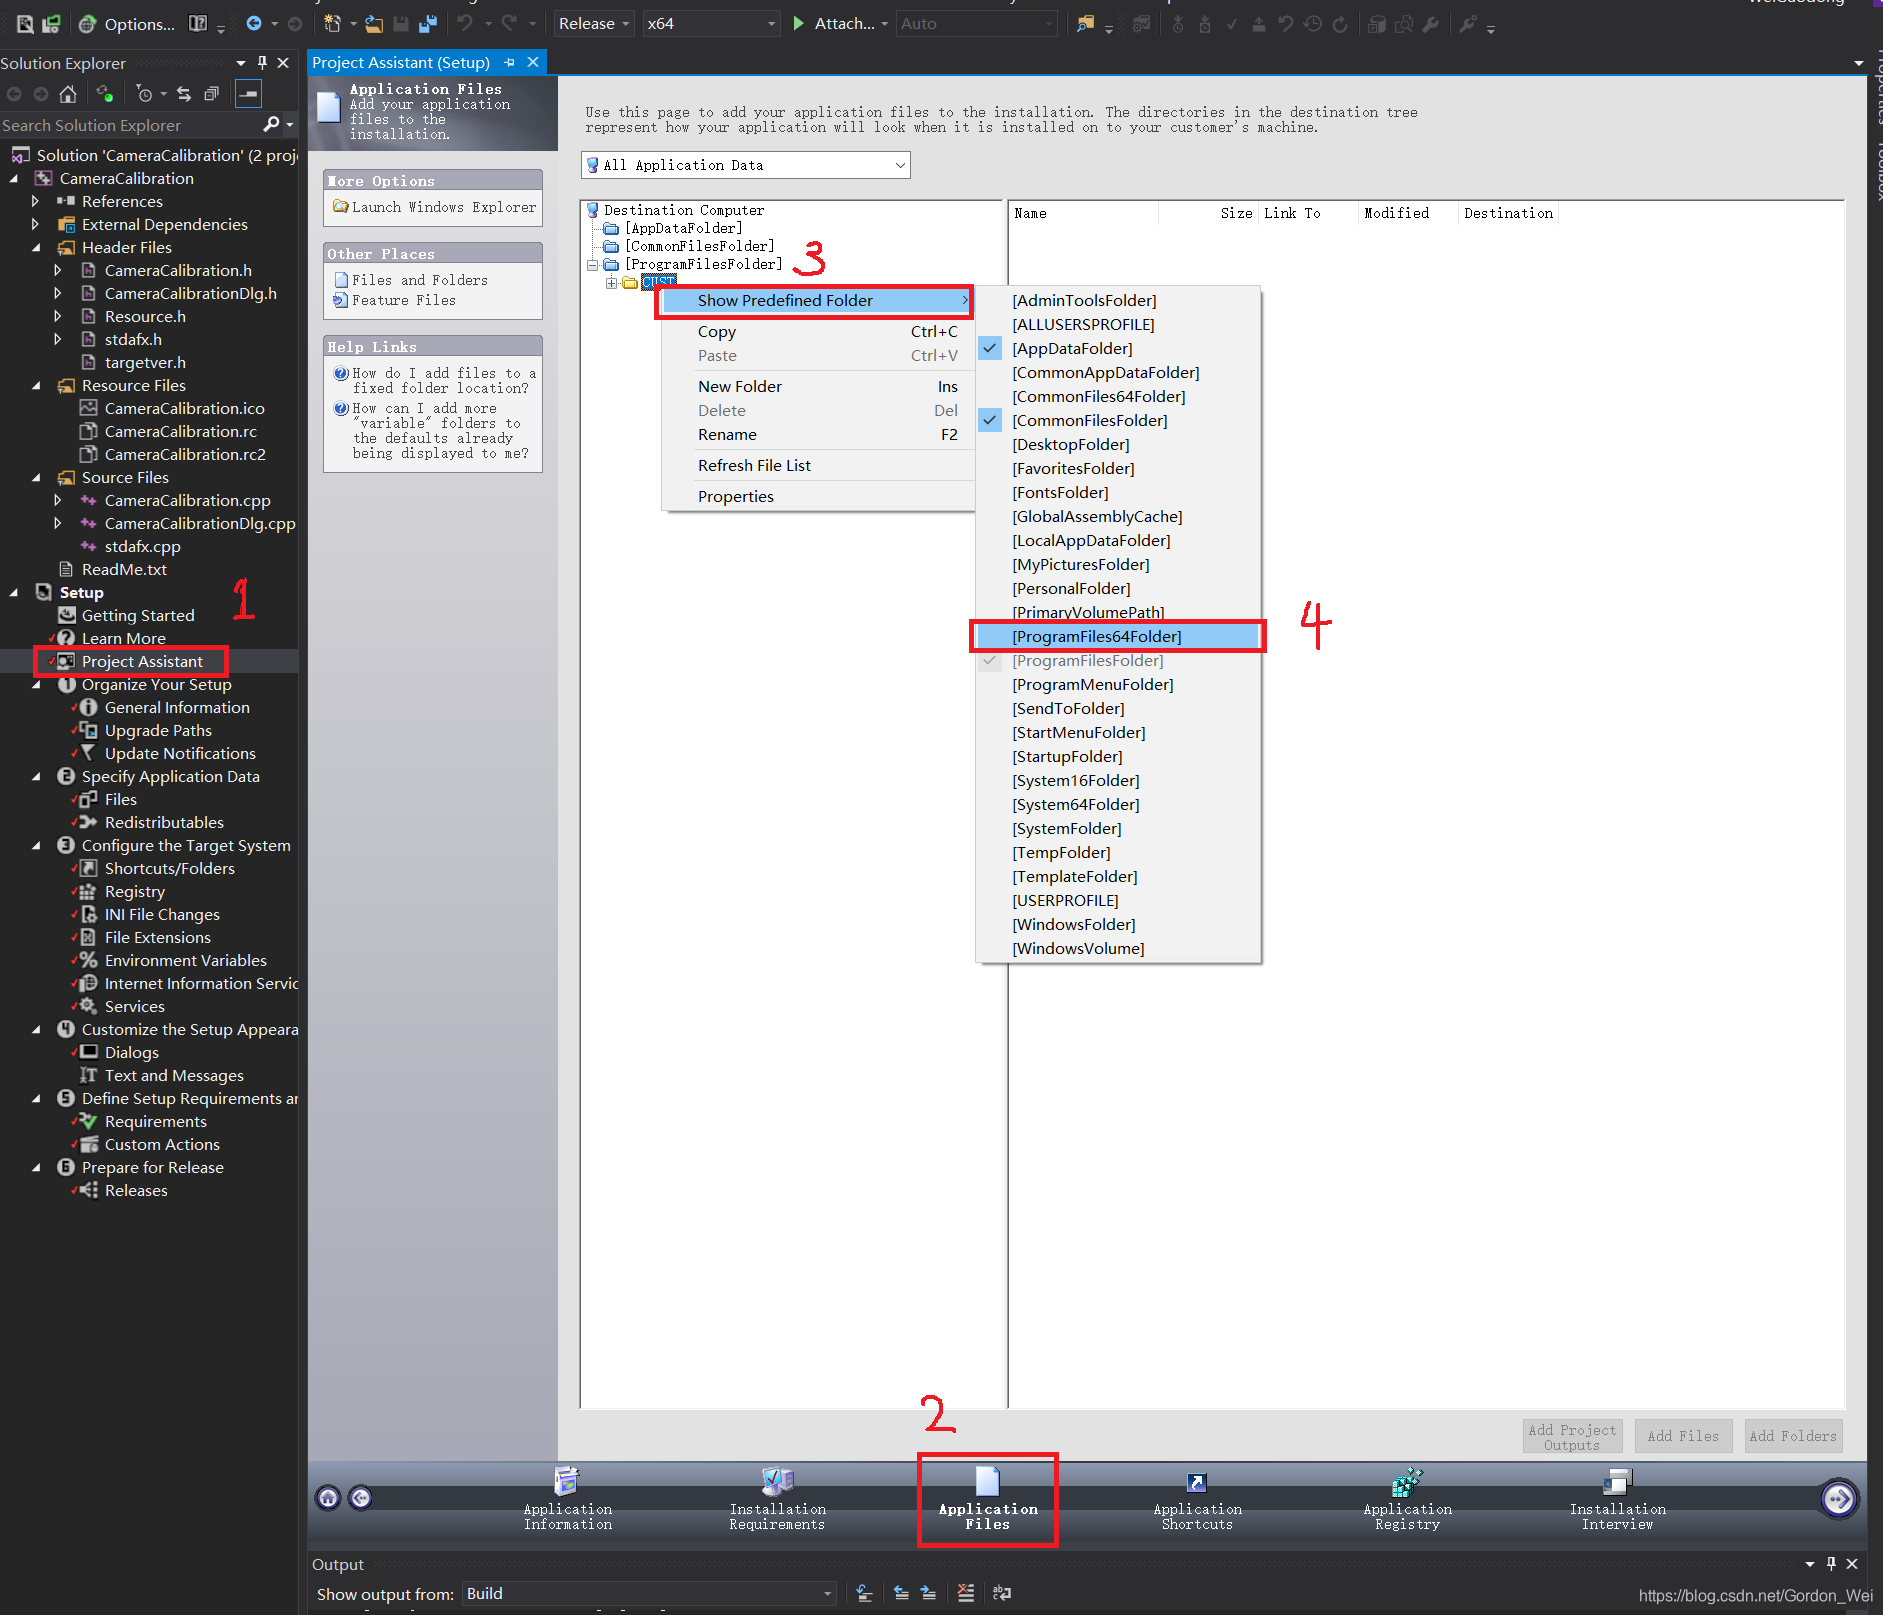This screenshot has width=1883, height=1615.
Task: Open Application Shortcuts step icon
Action: tap(1197, 1482)
